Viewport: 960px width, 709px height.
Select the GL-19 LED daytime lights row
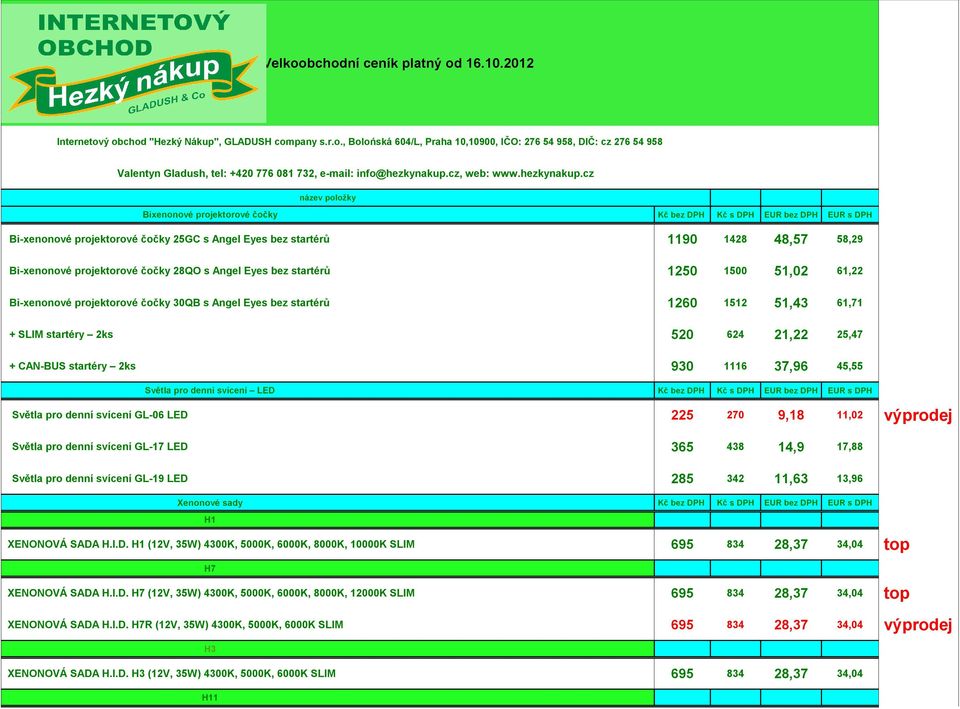[100, 479]
